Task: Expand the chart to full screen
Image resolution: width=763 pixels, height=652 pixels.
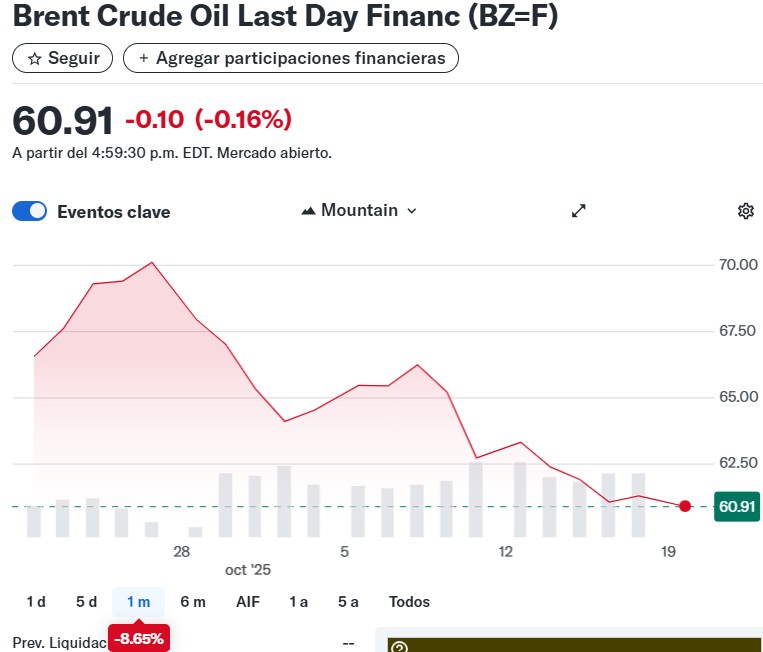Action: [x=578, y=211]
